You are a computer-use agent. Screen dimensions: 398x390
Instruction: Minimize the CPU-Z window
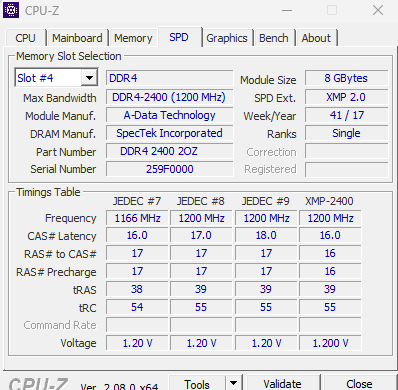pyautogui.click(x=287, y=10)
